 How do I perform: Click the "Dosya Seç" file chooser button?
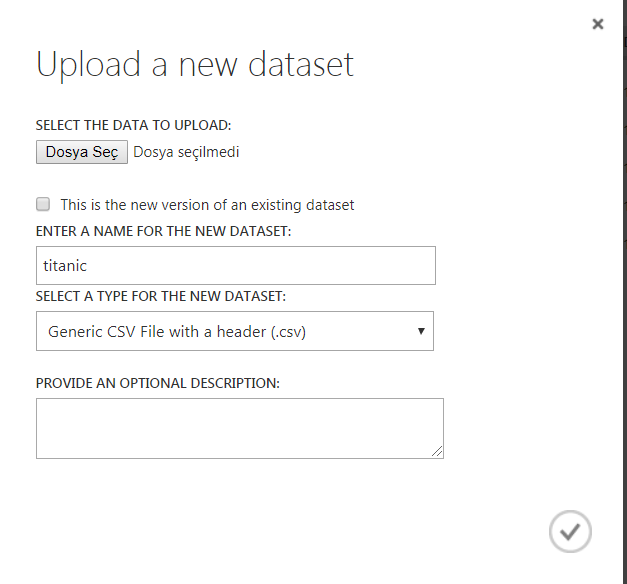point(82,152)
